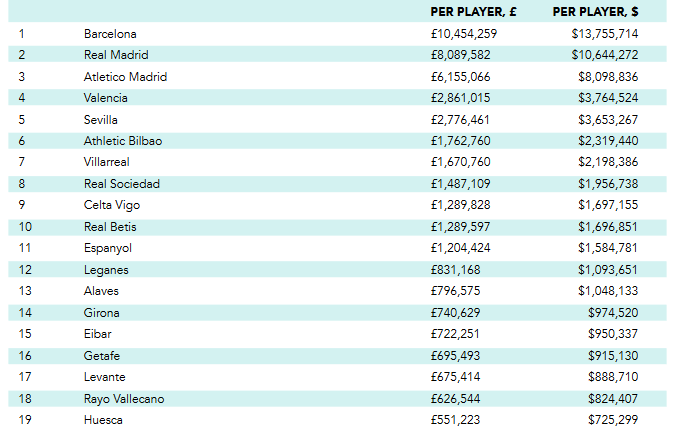Screen dimensions: 677x430
Task: Click the Athletic Bilbao team name
Action: point(123,141)
